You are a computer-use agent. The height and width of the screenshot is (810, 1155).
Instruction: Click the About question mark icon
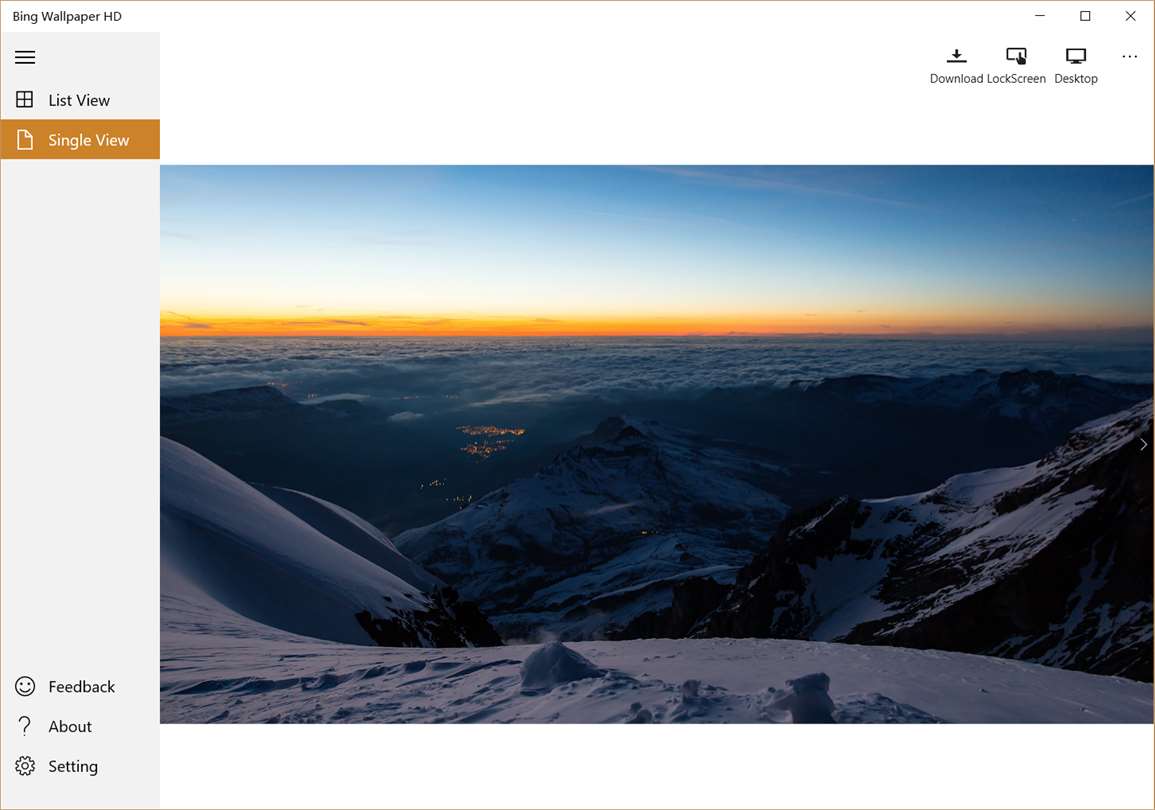click(x=24, y=726)
